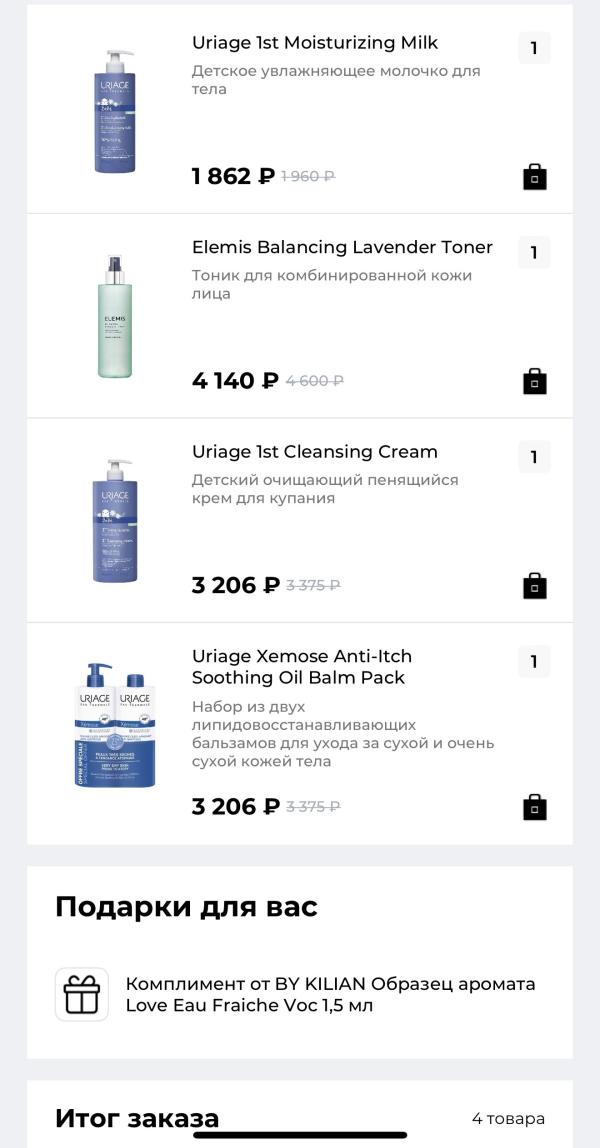Tap shopping bag icon for Elemis Lavender Toner
Screen dimensions: 600x1148
535,381
